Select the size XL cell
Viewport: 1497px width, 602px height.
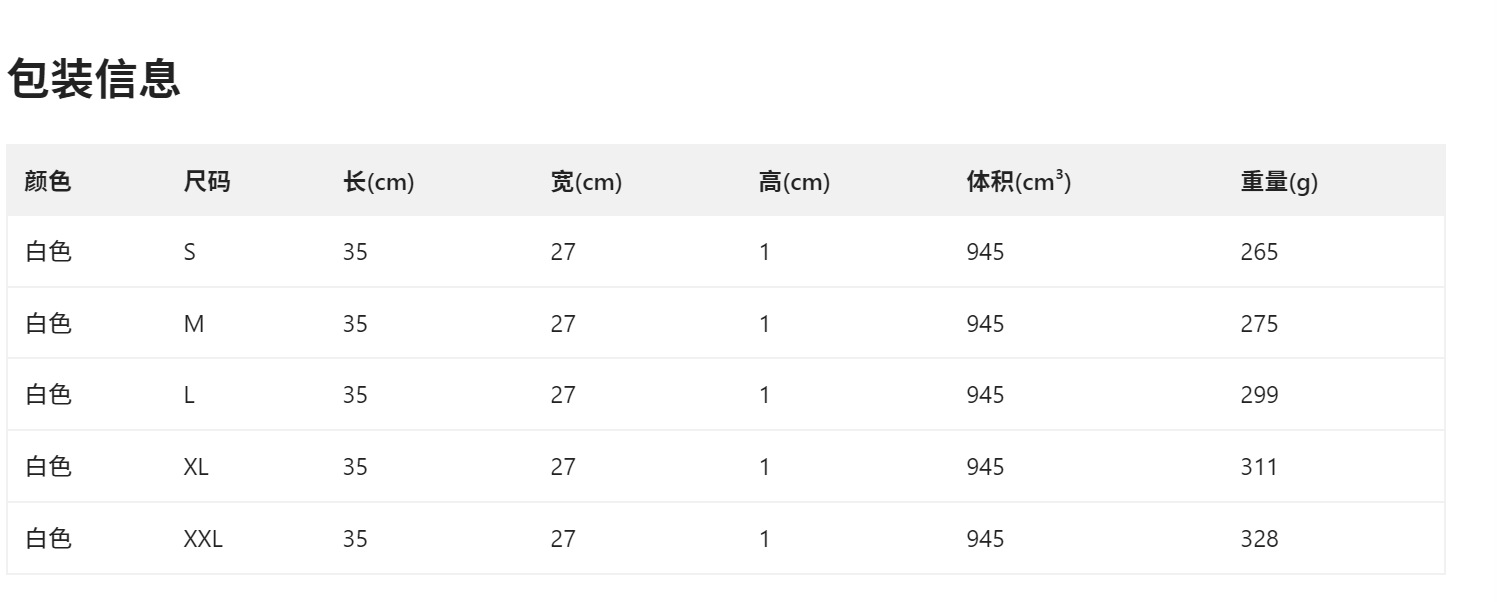tap(196, 467)
